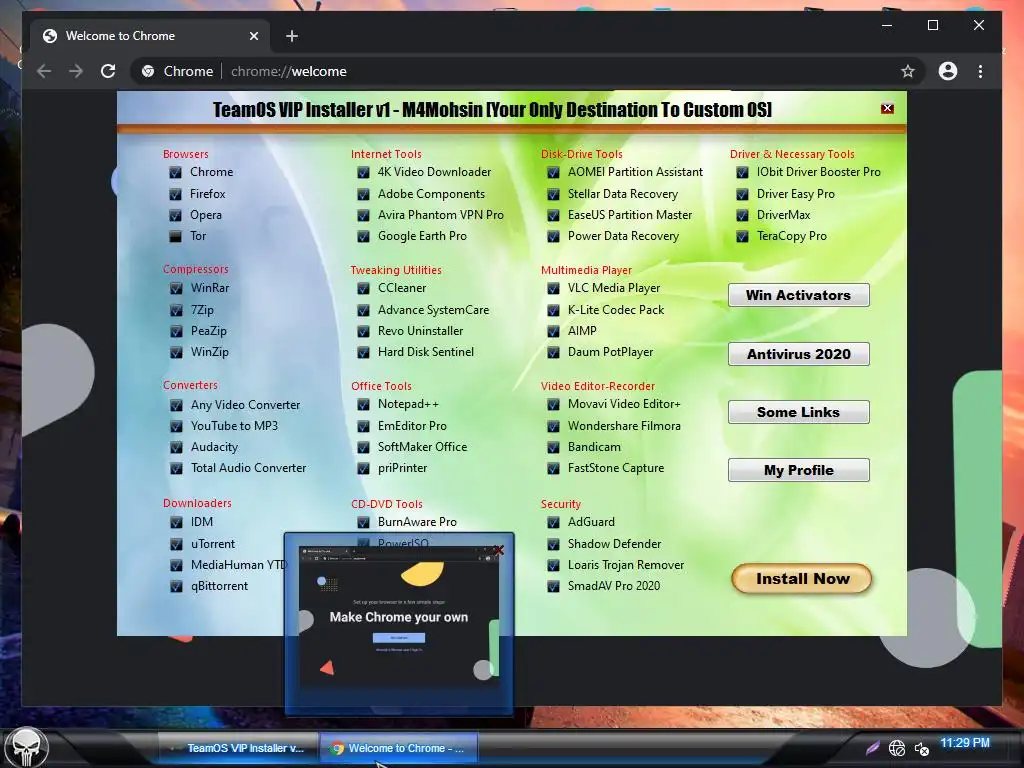Click the Any Video Converter label
1024x768 pixels.
[245, 405]
